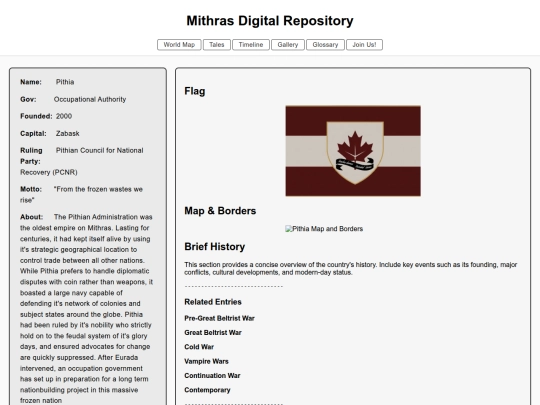Open the Pre-Great Beltrist War entry
Screen dimensions: 540x405
pyautogui.click(x=219, y=318)
